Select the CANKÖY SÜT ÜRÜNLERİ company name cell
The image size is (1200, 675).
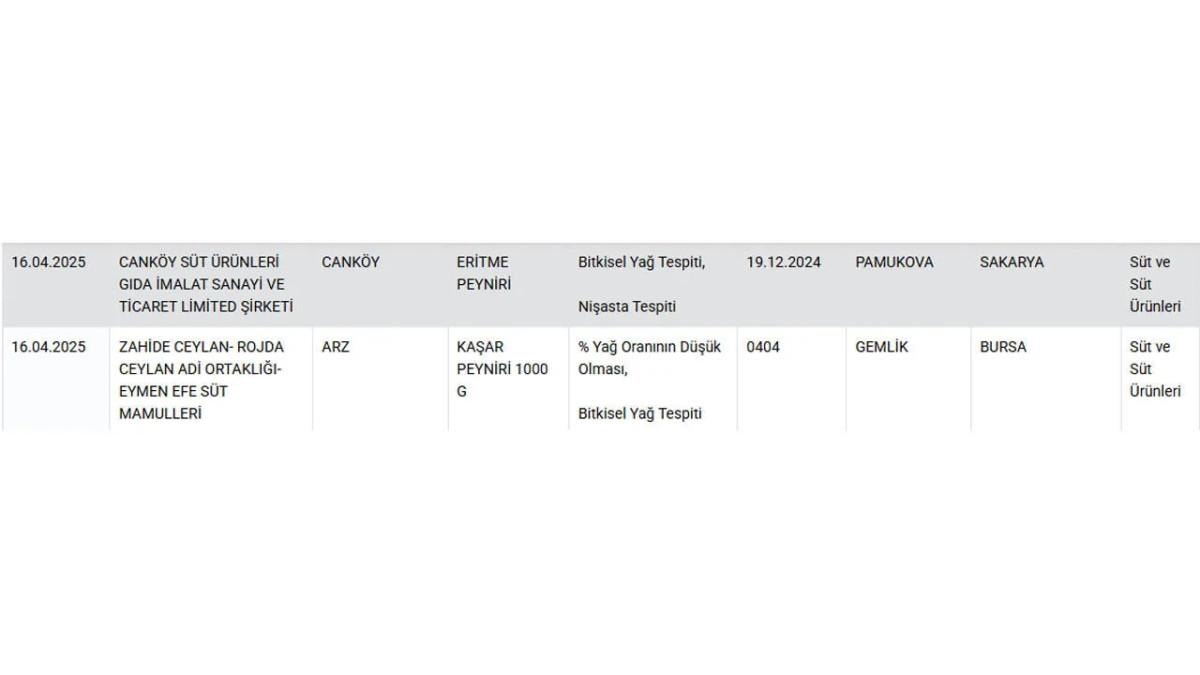coord(206,284)
